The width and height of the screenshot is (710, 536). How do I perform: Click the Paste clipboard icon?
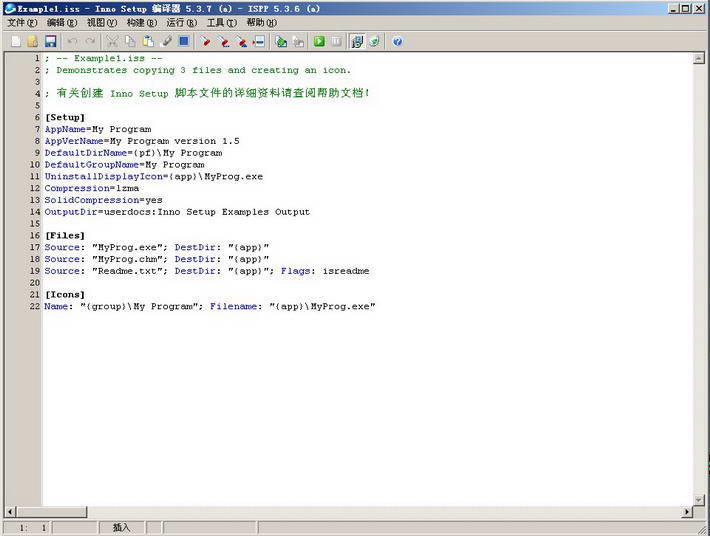pos(148,41)
